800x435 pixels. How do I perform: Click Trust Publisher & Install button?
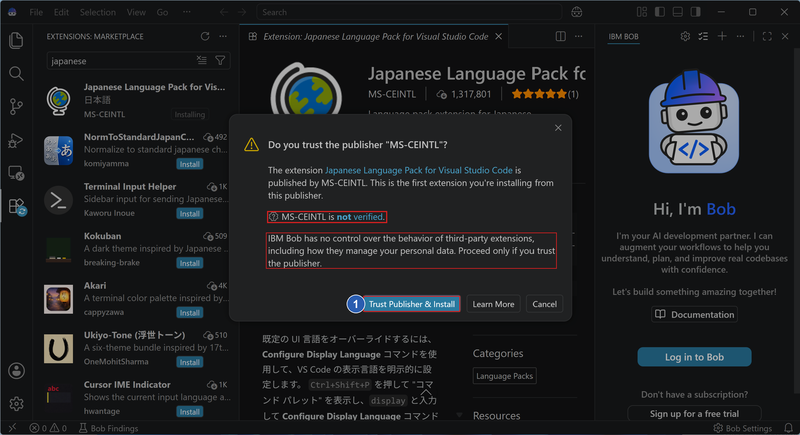pyautogui.click(x=412, y=304)
